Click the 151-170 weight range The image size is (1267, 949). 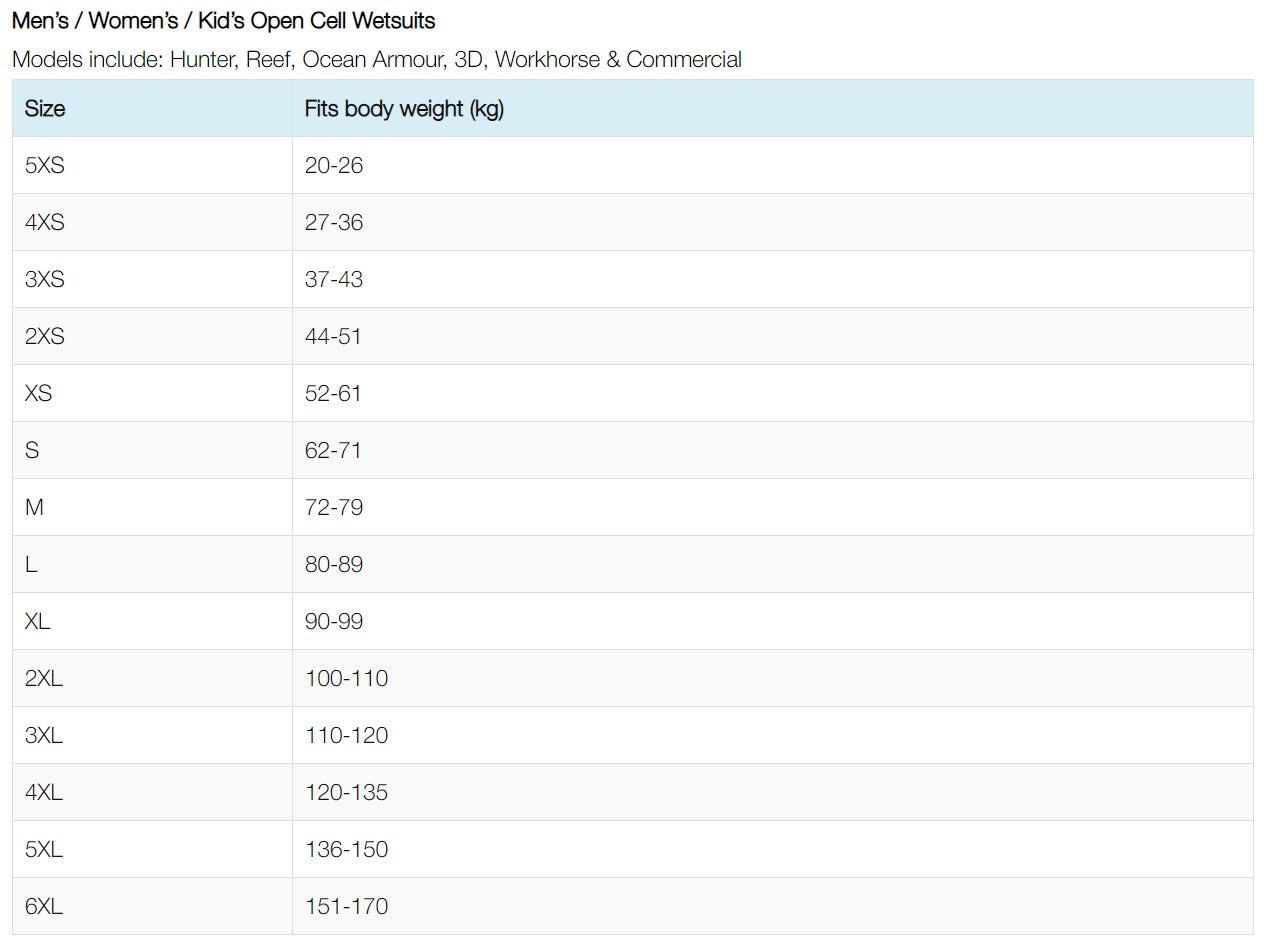[x=347, y=907]
